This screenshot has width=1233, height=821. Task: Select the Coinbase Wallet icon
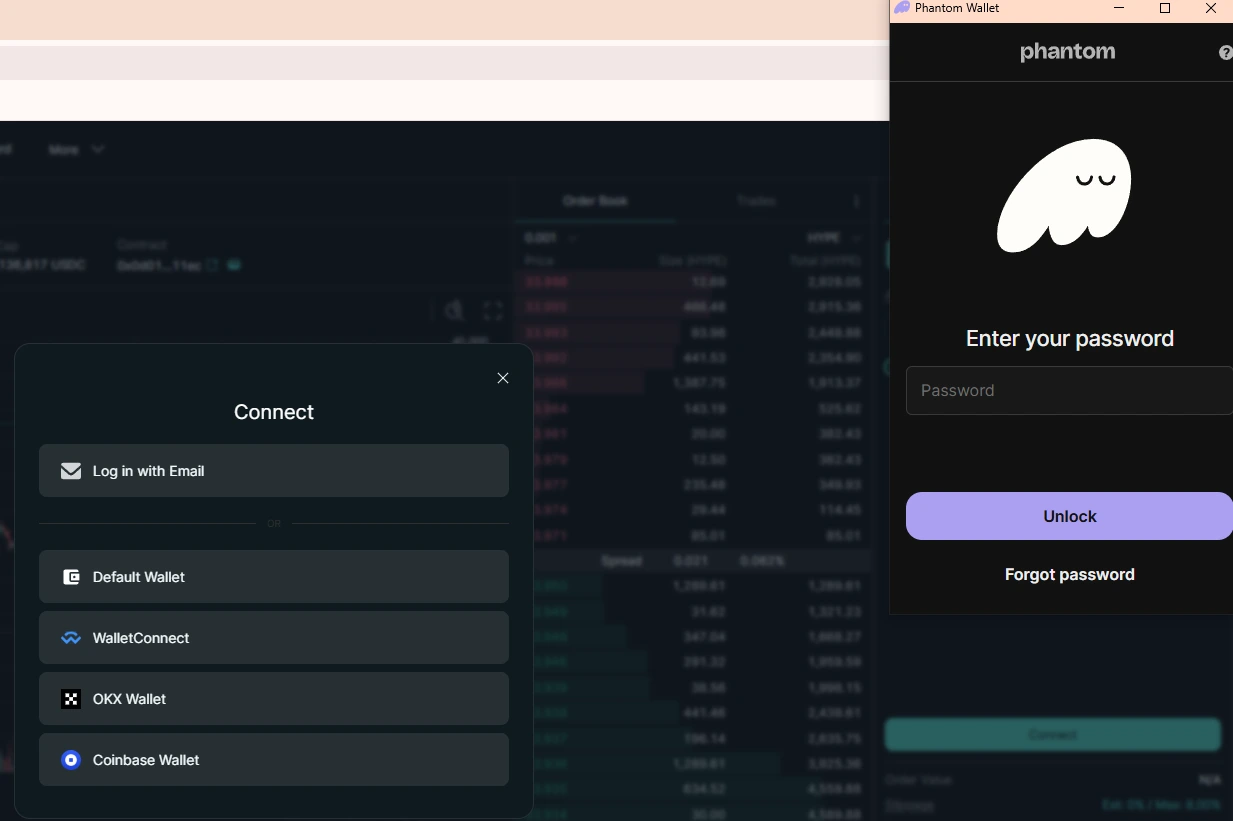71,760
